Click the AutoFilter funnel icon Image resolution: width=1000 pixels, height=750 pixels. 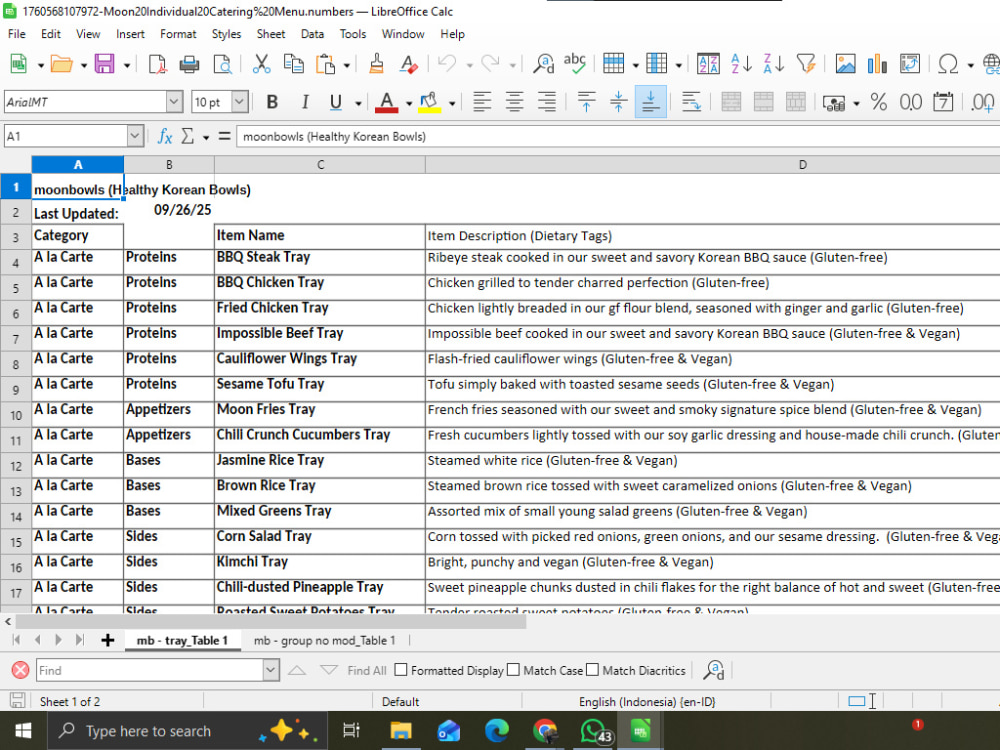point(806,64)
